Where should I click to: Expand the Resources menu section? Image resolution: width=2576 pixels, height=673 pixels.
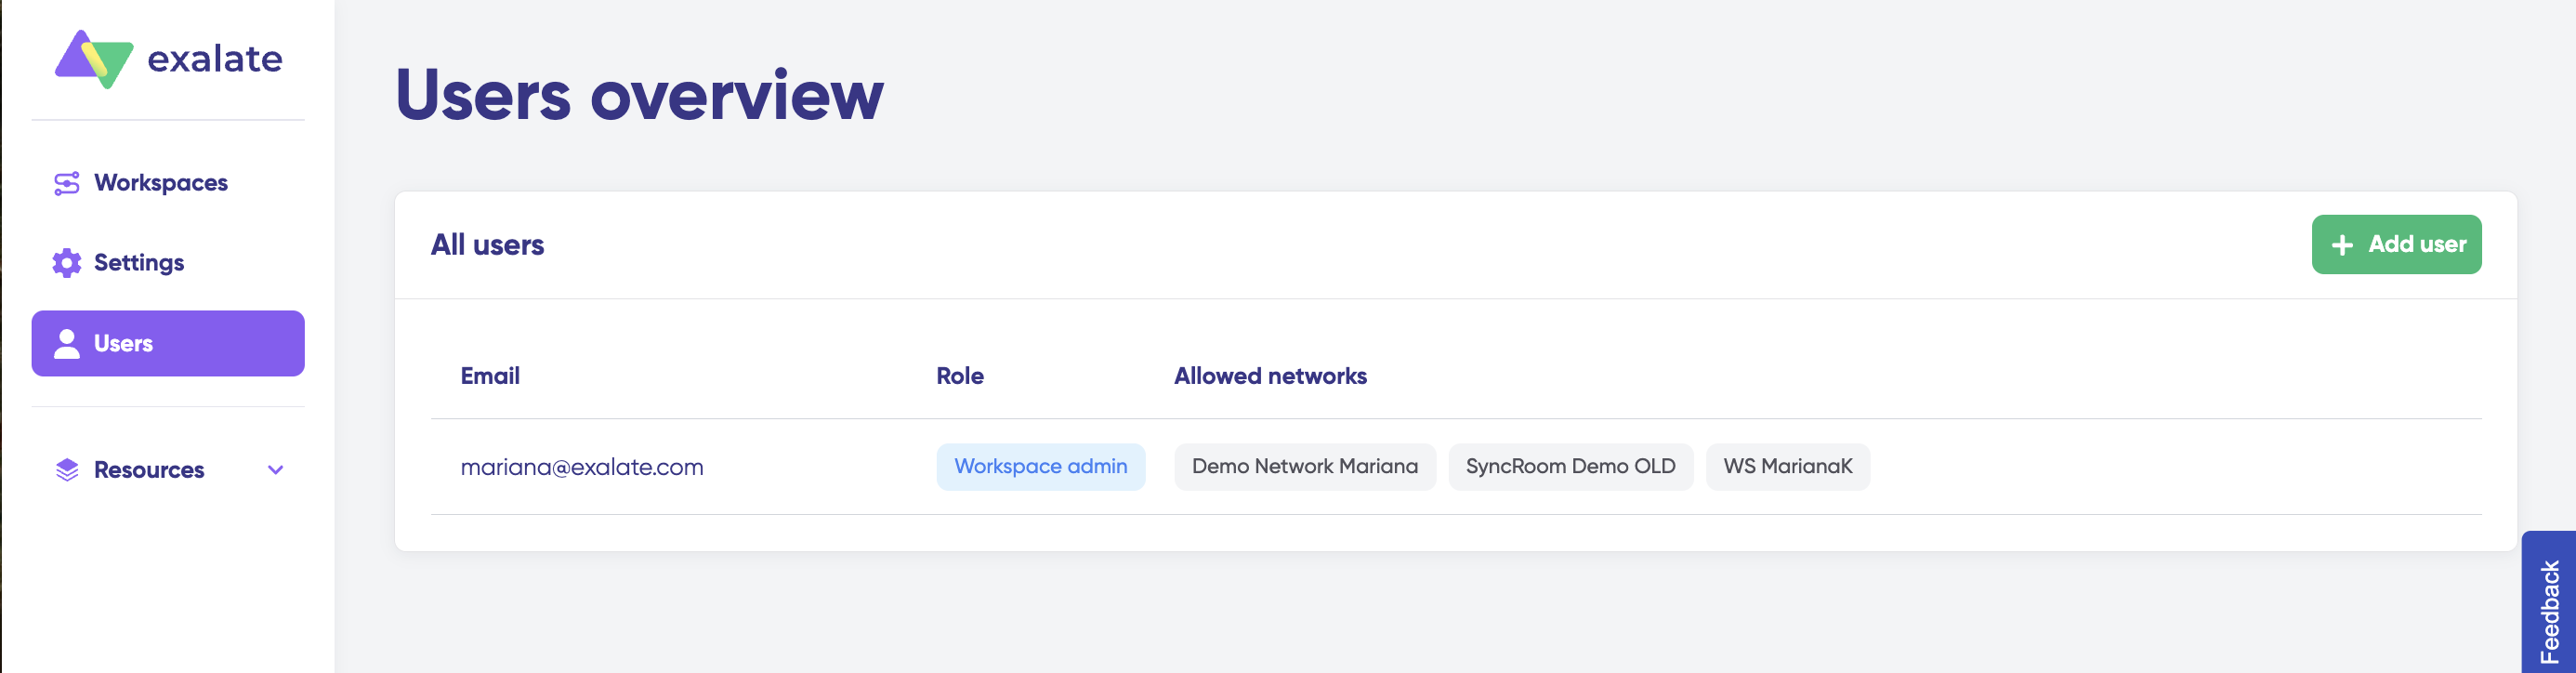[x=149, y=470]
